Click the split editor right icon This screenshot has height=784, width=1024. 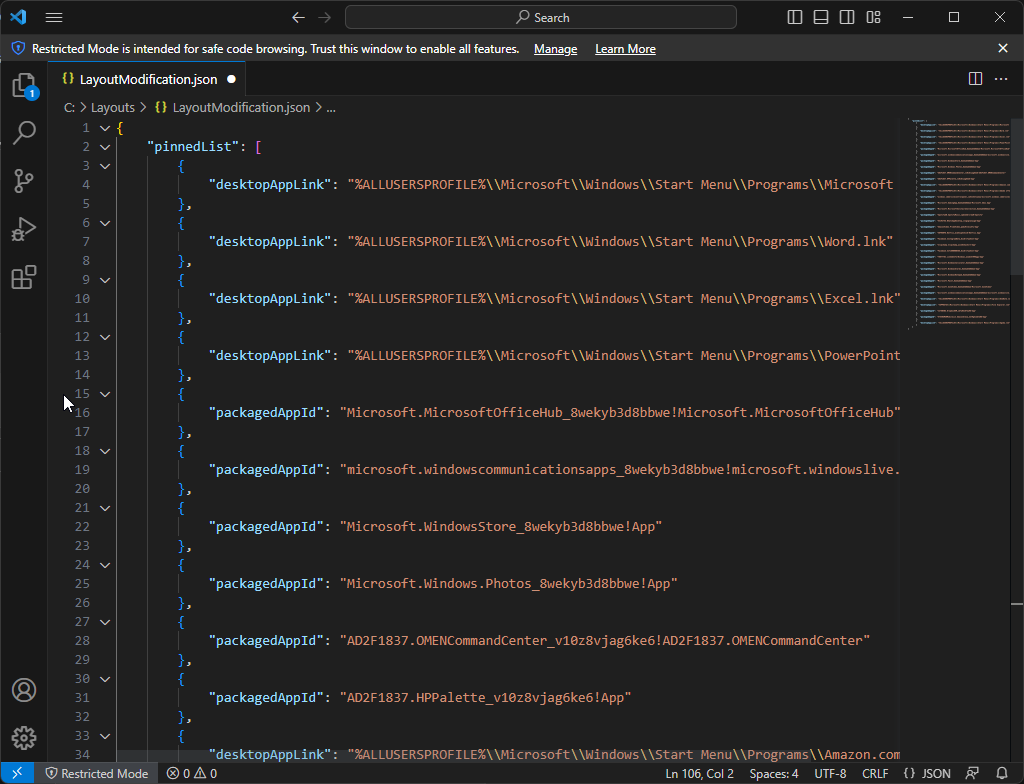976,79
